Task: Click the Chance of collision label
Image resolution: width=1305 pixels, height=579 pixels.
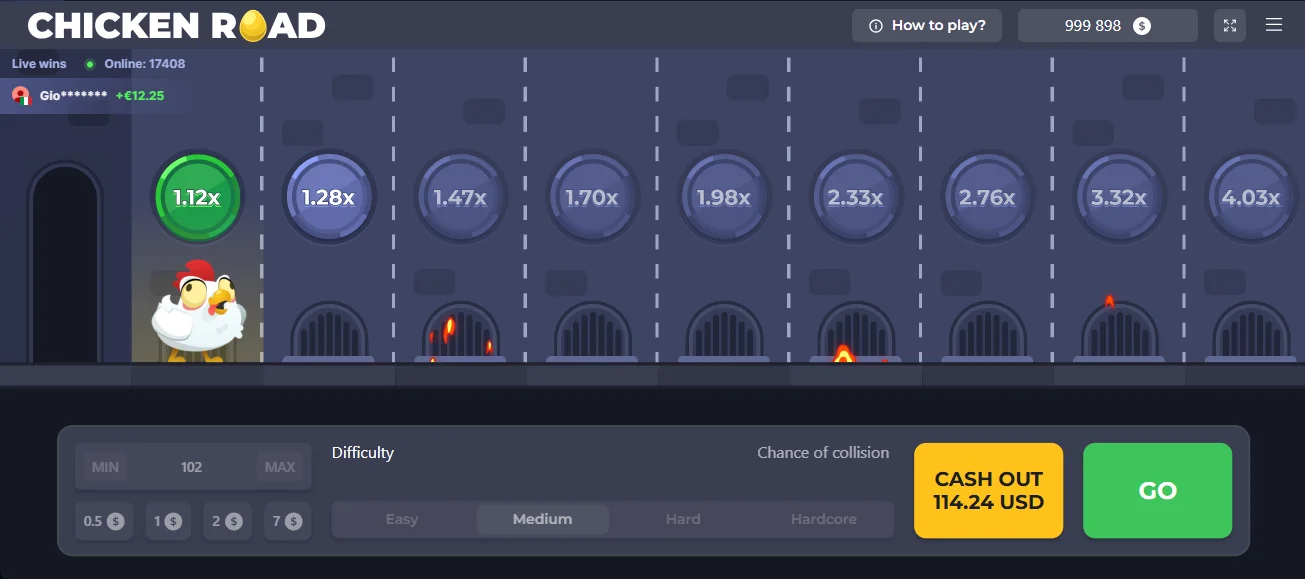Action: (x=823, y=453)
